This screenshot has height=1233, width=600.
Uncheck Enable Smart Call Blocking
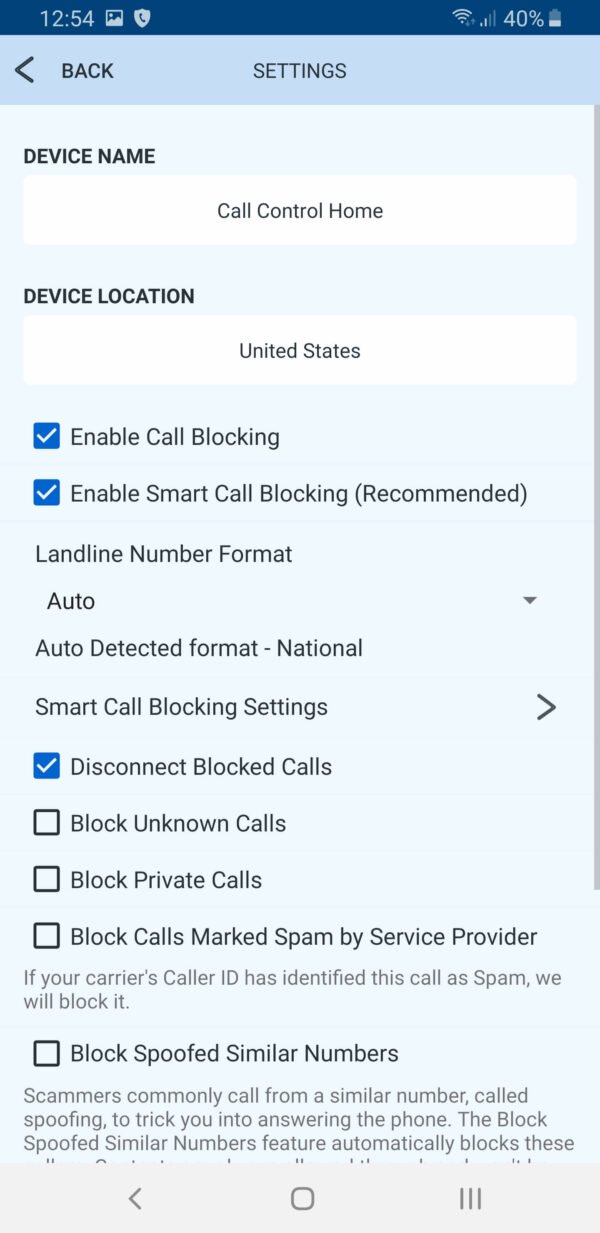[46, 493]
